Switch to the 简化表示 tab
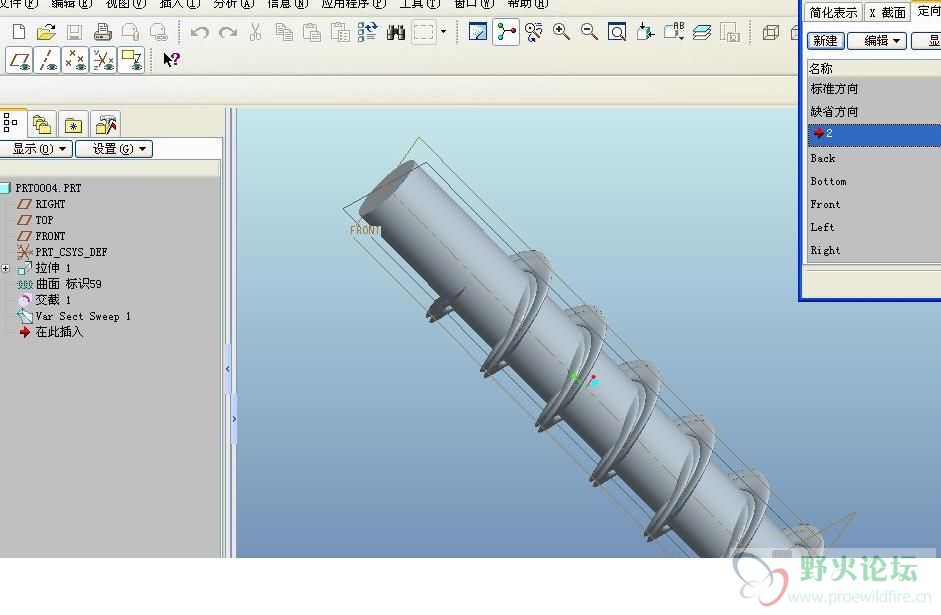This screenshot has width=941, height=615. (x=833, y=12)
